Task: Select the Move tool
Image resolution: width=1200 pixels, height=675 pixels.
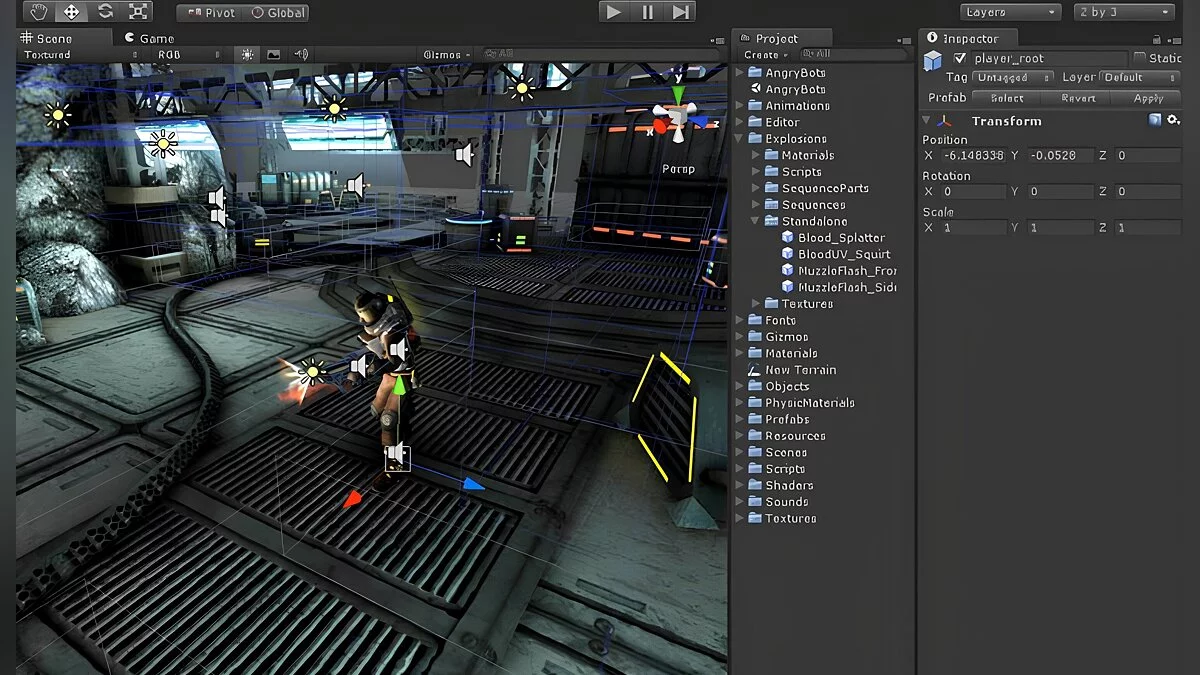Action: (72, 12)
